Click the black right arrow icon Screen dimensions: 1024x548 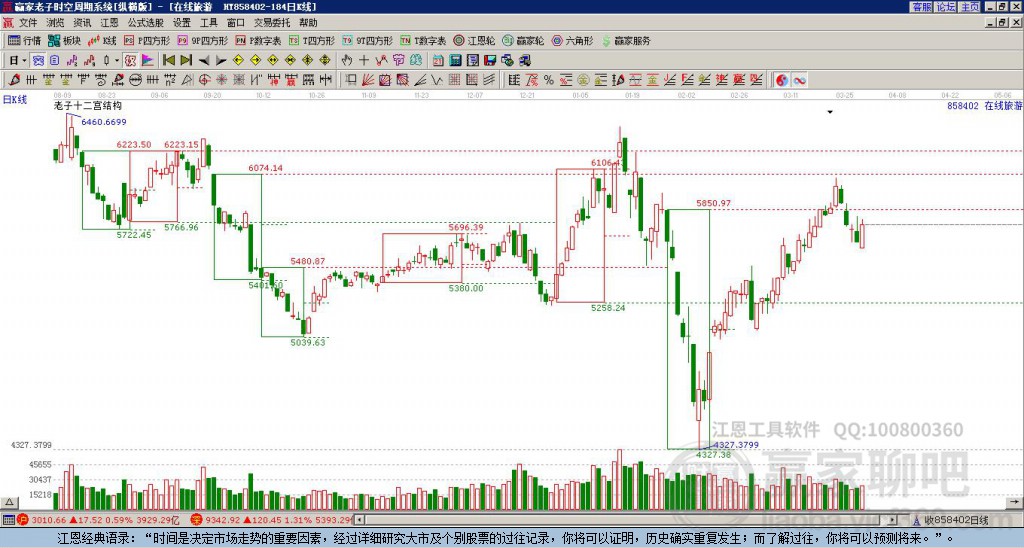pos(221,61)
